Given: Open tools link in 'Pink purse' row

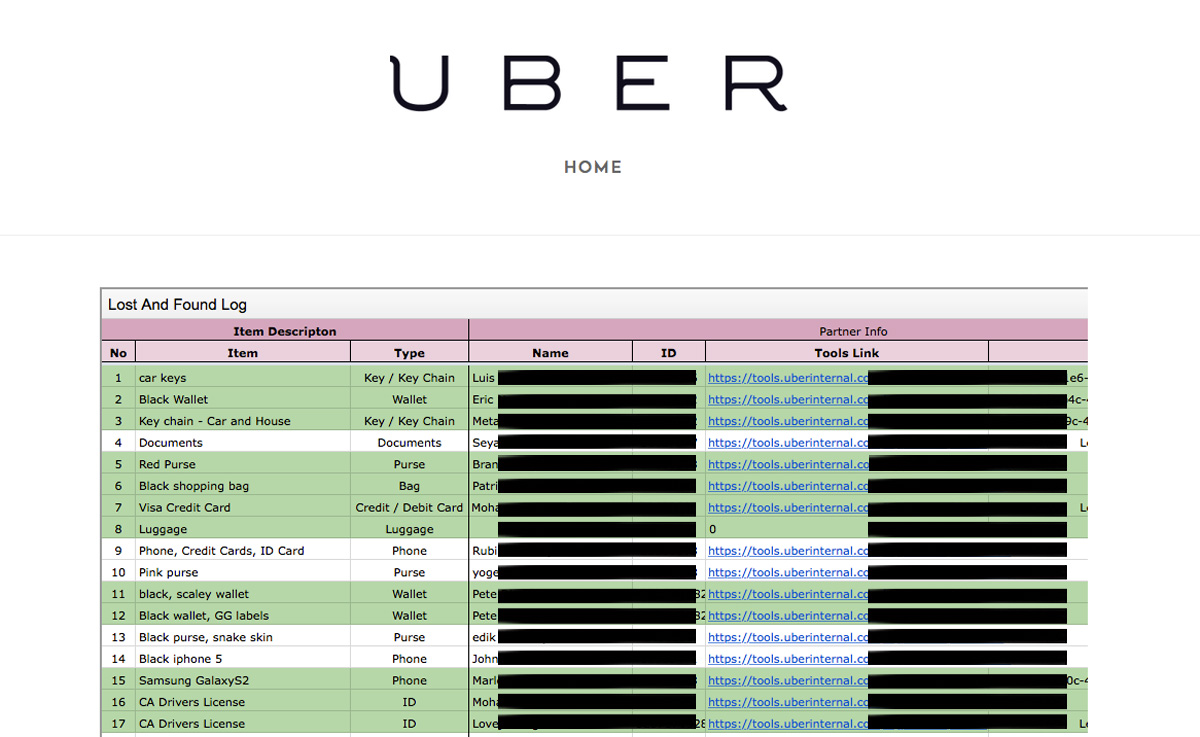Looking at the screenshot, I should pos(788,573).
